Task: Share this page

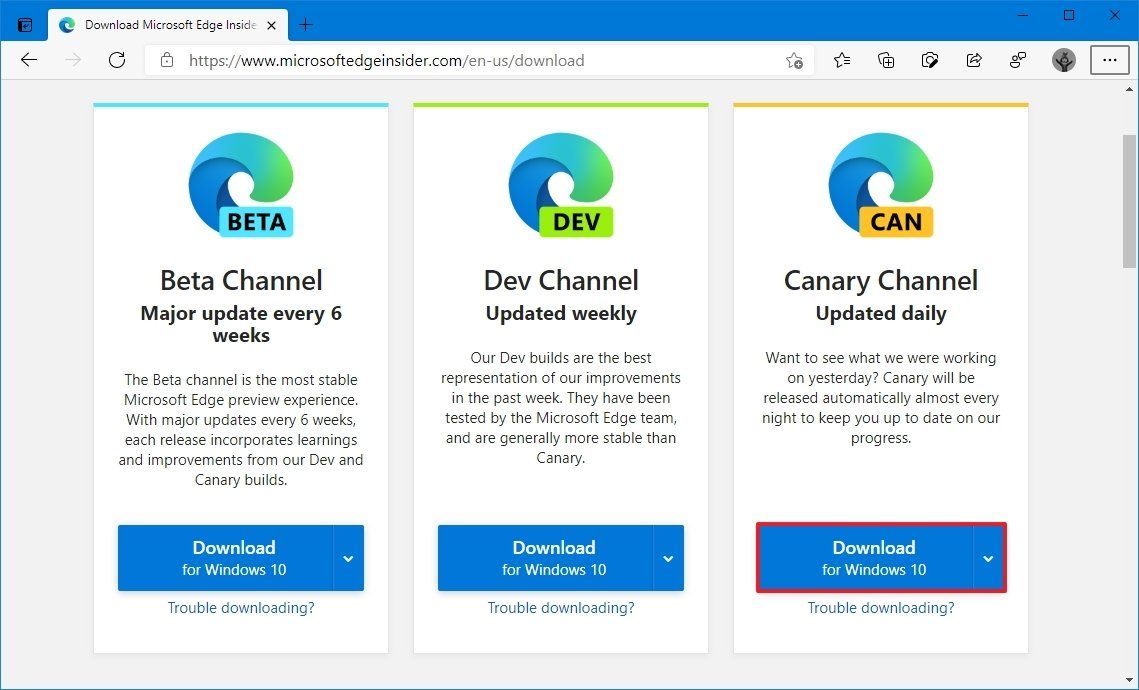Action: [x=973, y=60]
